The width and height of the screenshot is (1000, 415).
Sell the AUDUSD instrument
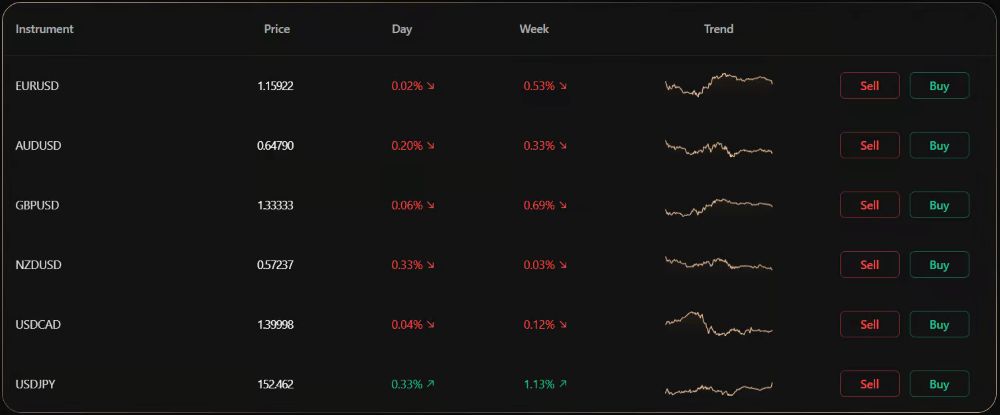[x=869, y=146]
